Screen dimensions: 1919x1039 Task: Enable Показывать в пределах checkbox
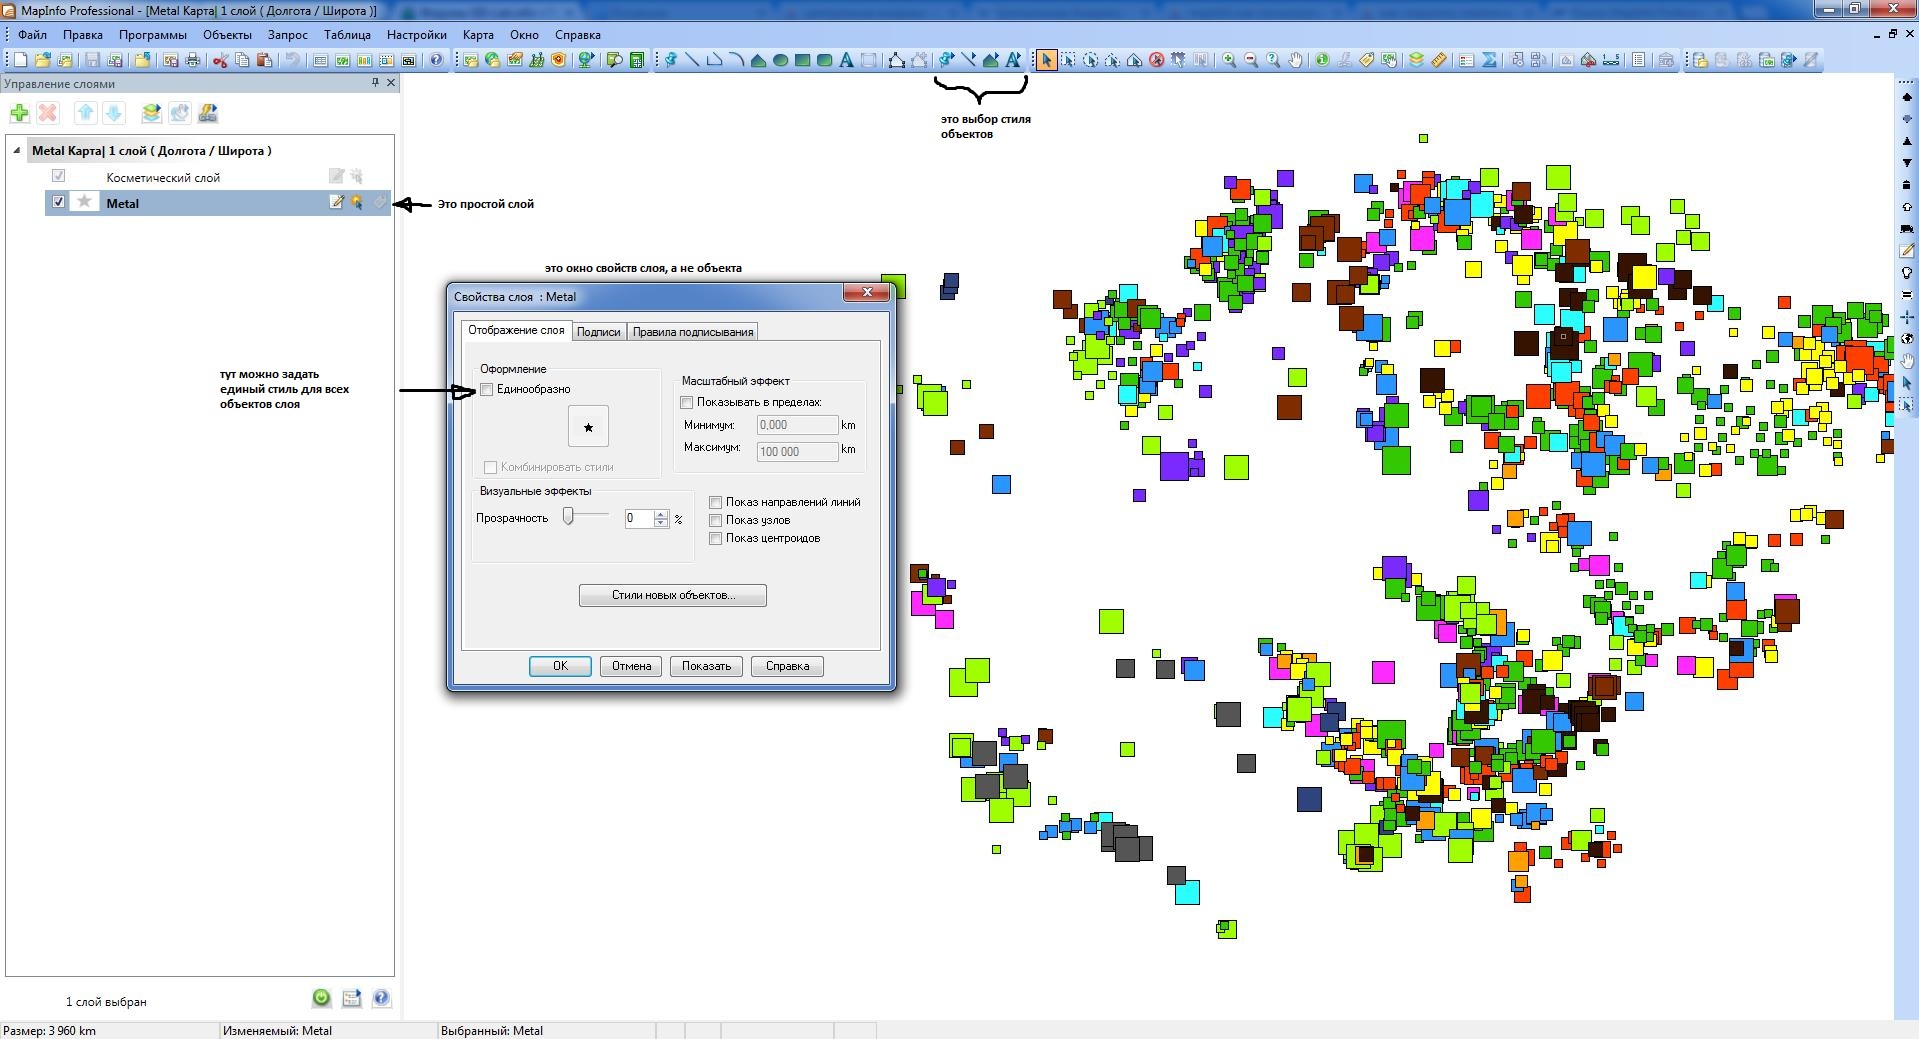[687, 403]
